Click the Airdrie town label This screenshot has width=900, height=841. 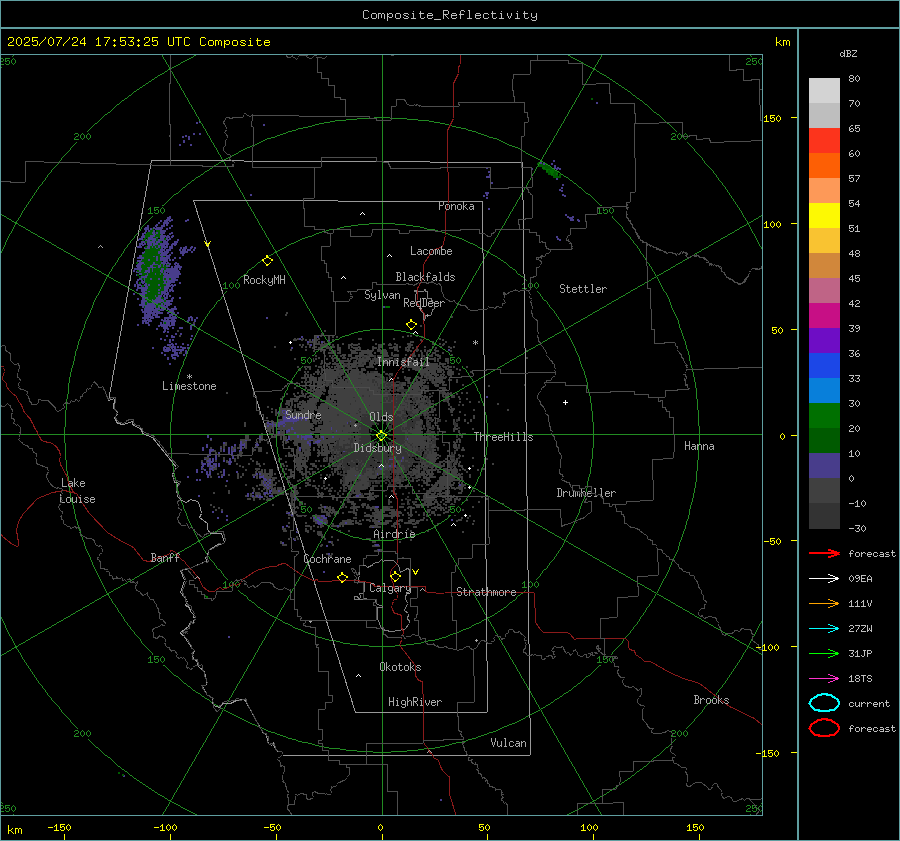pos(394,534)
